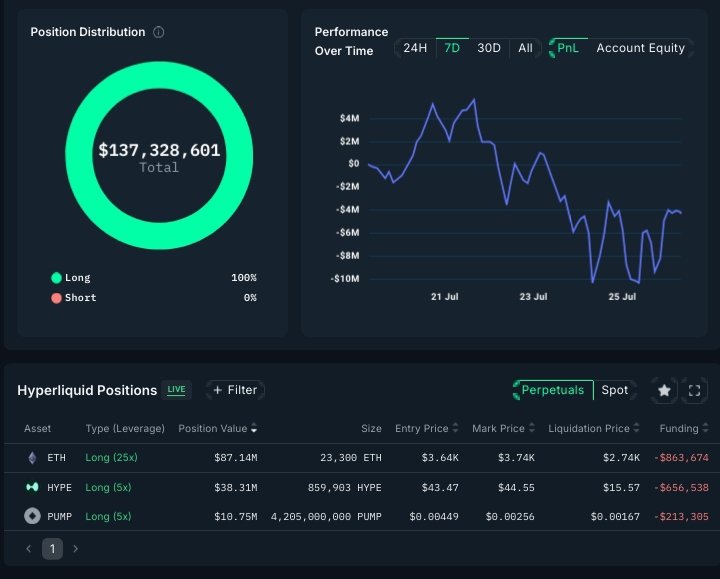The width and height of the screenshot is (720, 579).
Task: Sort by Mark Price column
Action: pos(503,429)
